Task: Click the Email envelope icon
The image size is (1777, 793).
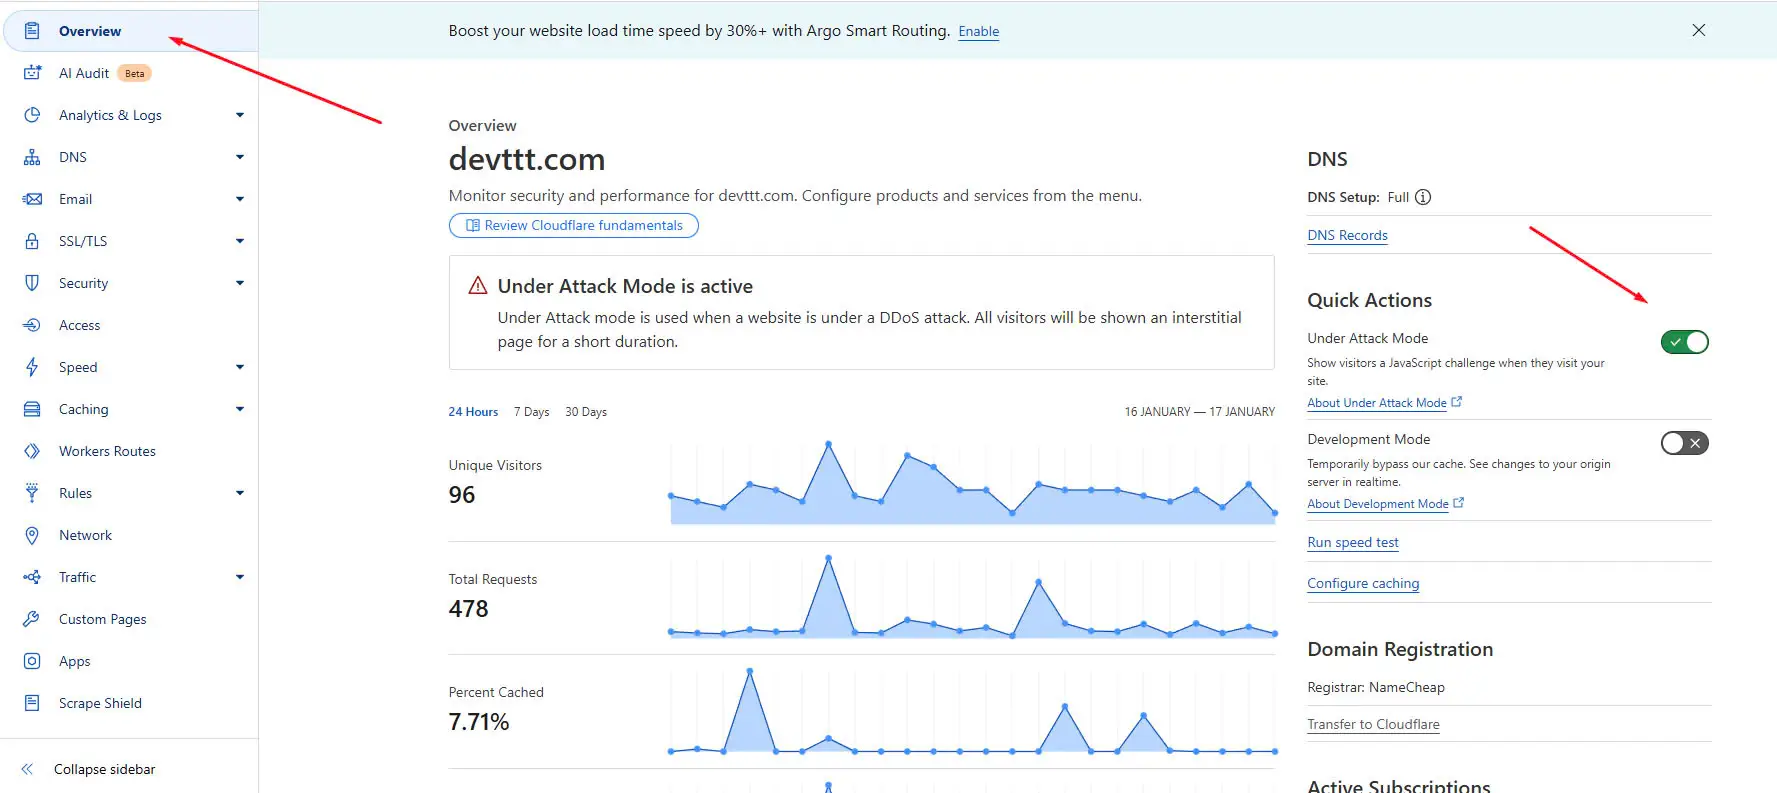Action: click(32, 199)
